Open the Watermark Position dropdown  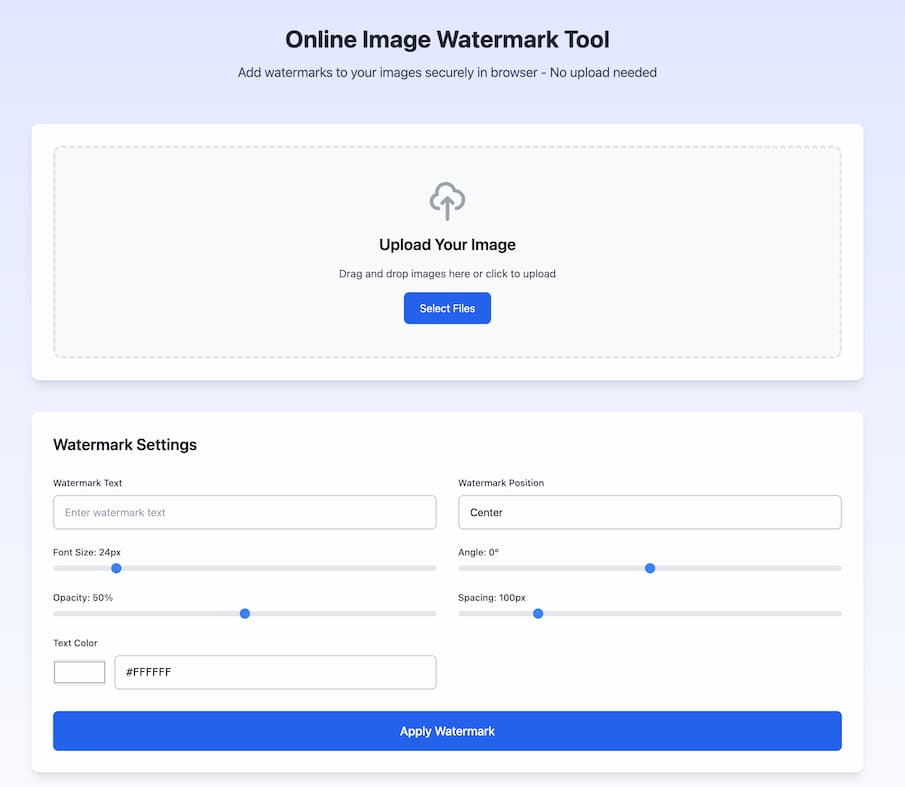pos(649,512)
